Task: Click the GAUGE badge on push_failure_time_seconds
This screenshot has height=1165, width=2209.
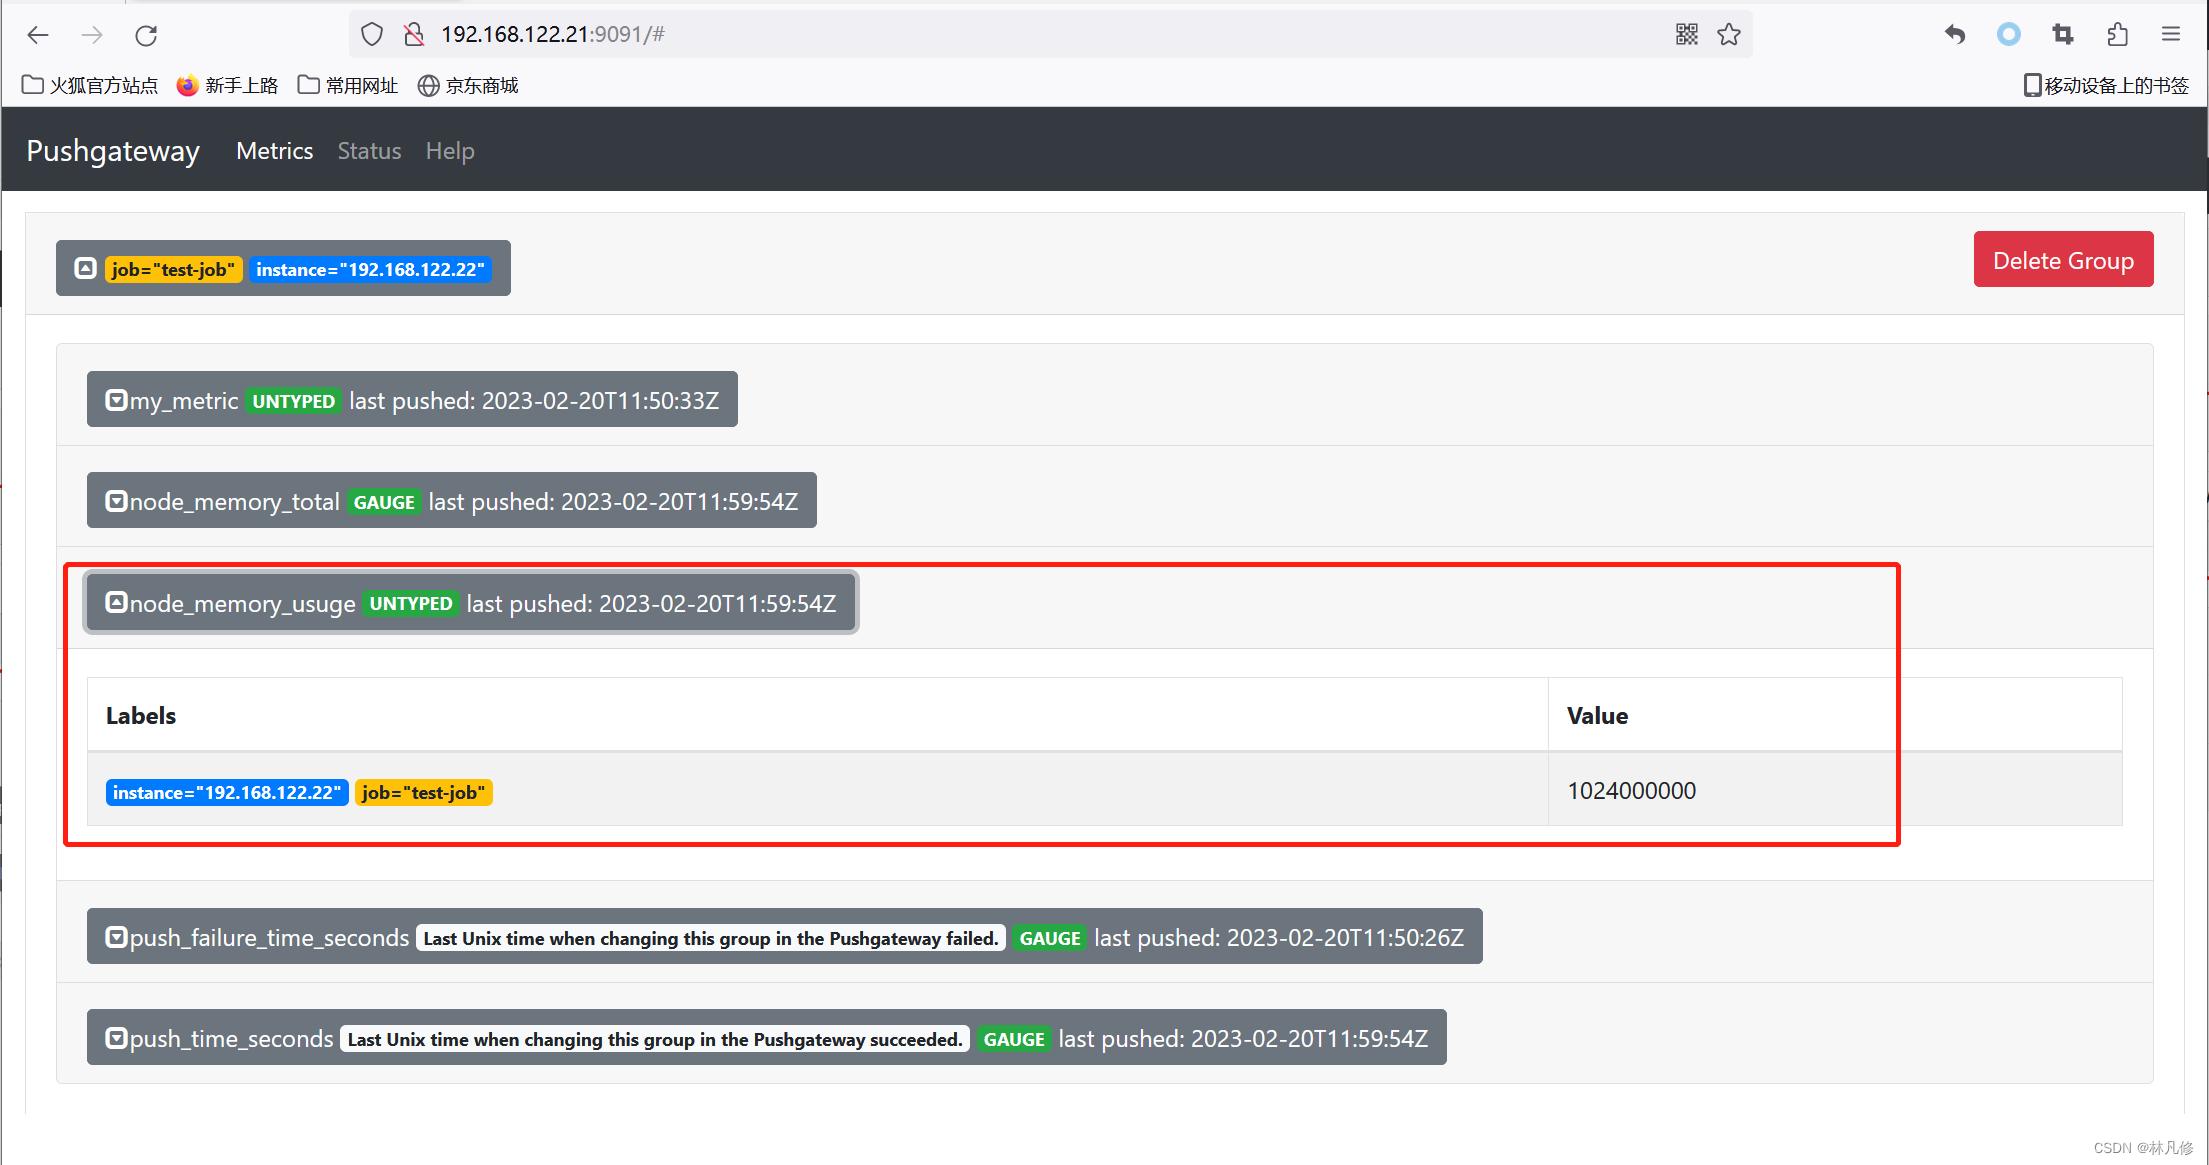Action: (x=1050, y=938)
